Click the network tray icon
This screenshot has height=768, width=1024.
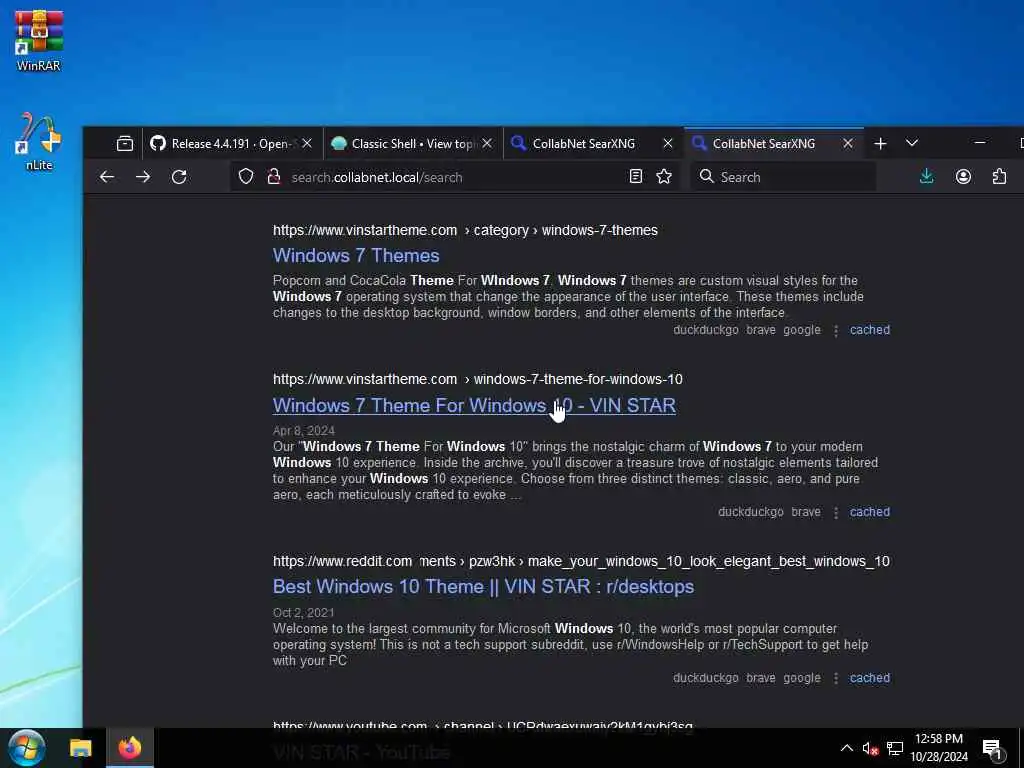895,748
